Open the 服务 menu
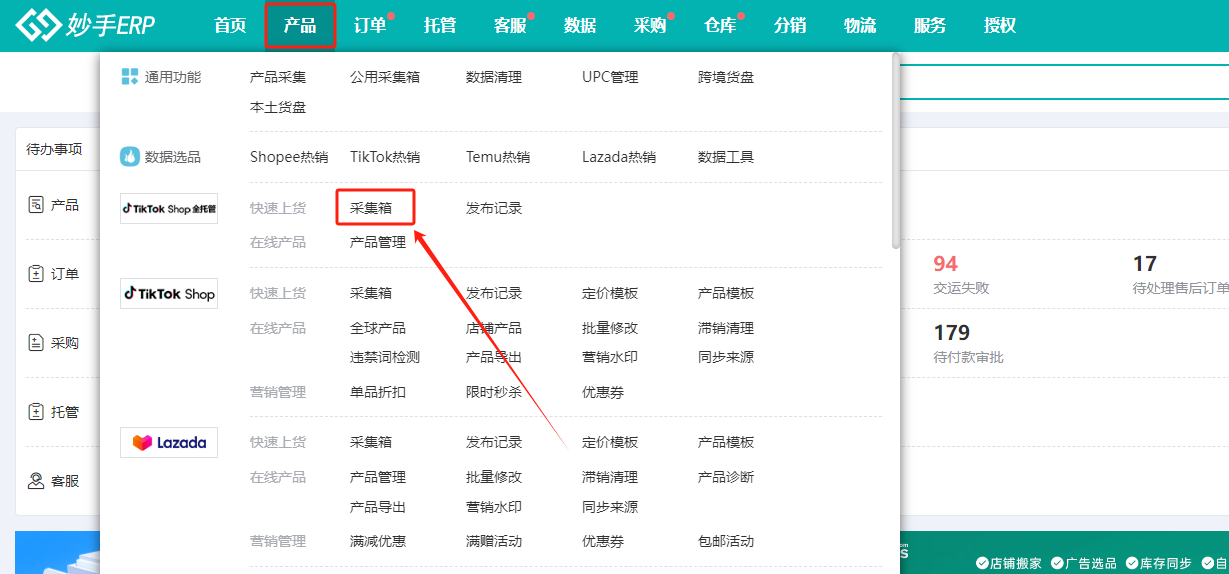The height and width of the screenshot is (574, 1229). (930, 26)
